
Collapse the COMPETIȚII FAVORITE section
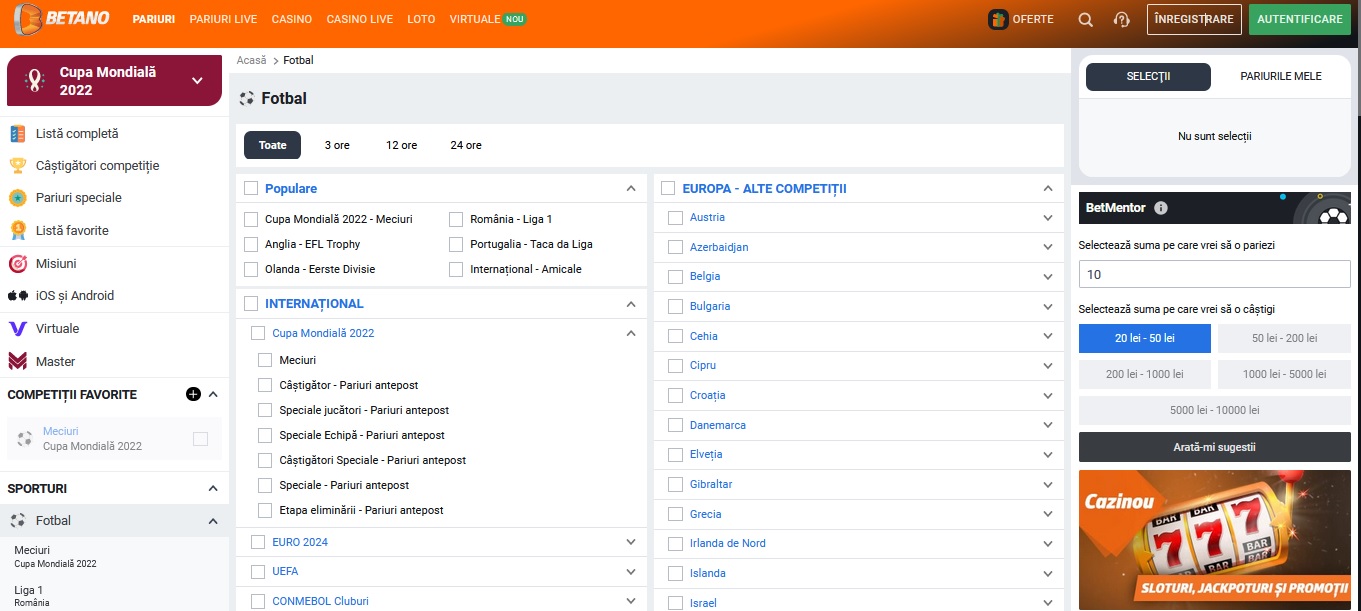pos(213,395)
